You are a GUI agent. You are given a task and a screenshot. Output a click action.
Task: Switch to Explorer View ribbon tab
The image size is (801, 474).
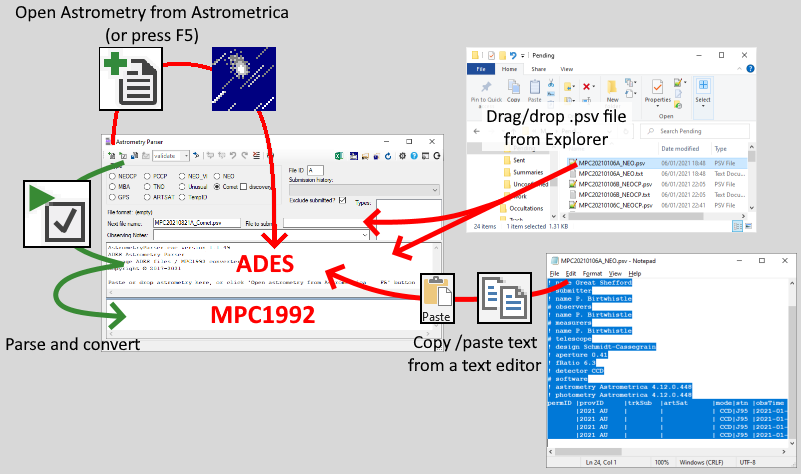567,69
